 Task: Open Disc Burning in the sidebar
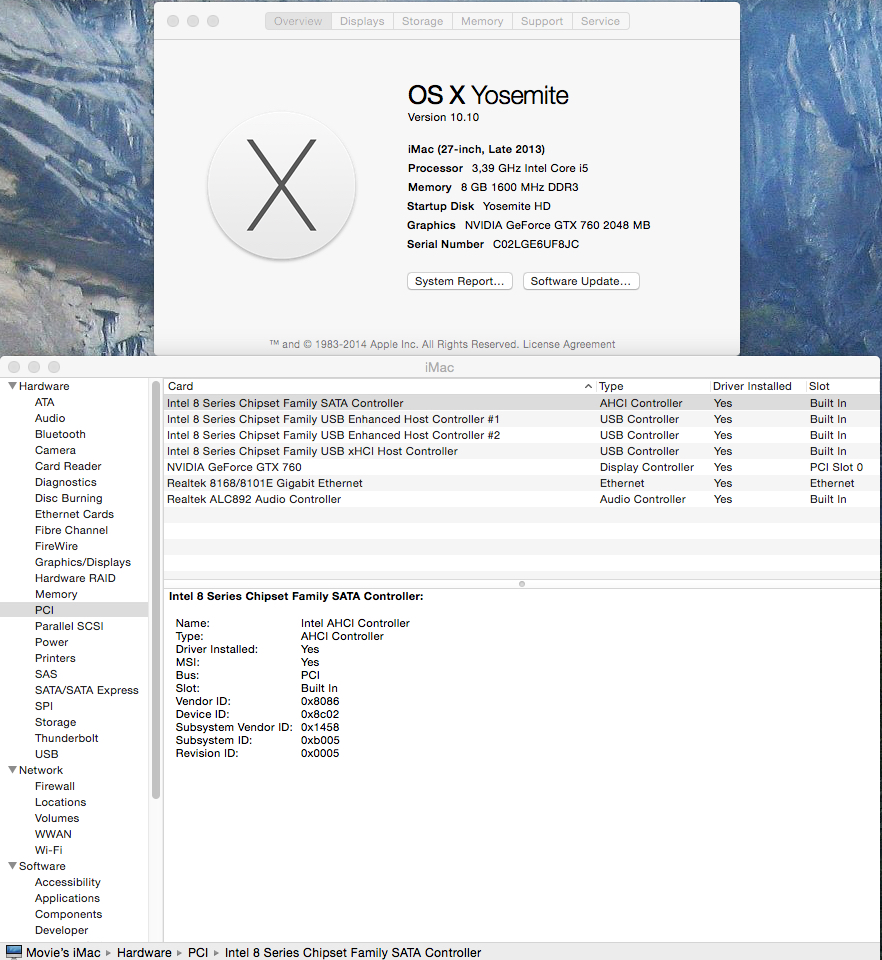point(69,498)
